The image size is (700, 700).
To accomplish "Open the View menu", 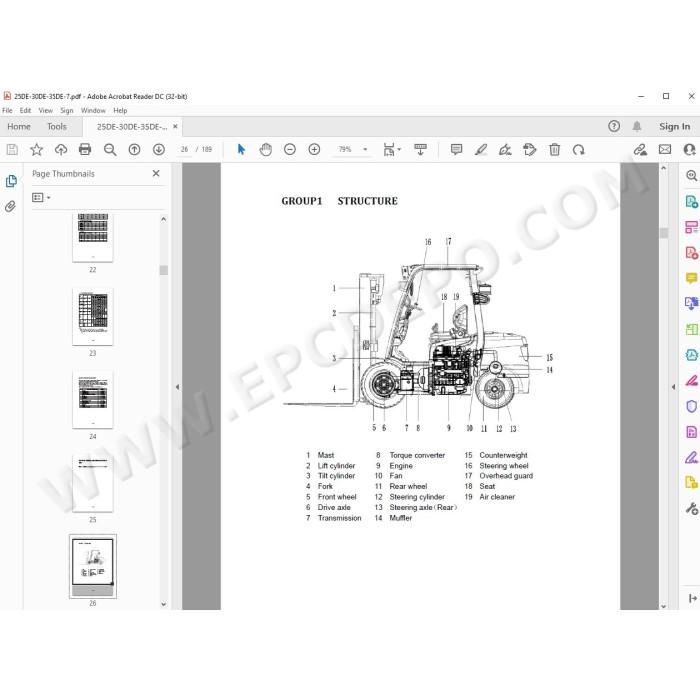I will click(46, 110).
